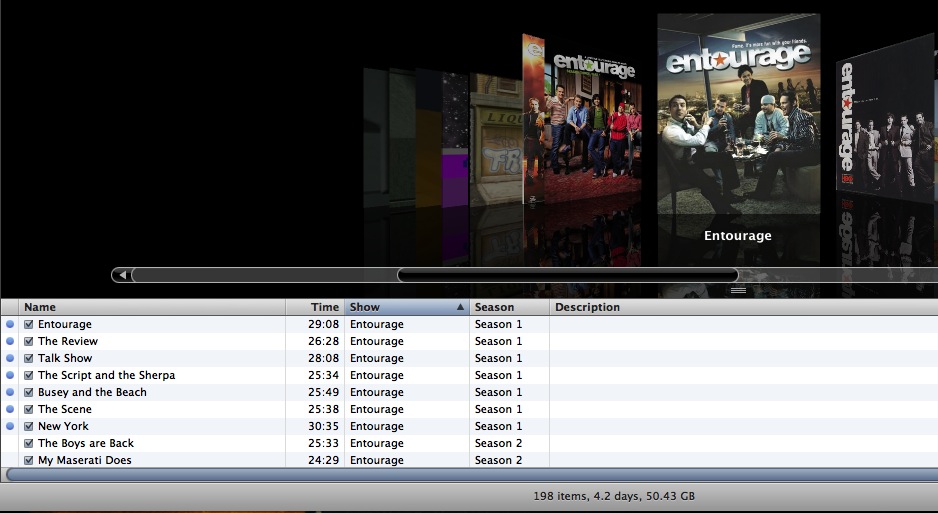The image size is (938, 513).
Task: Toggle checkbox for the Entourage episode row
Action: (28, 324)
